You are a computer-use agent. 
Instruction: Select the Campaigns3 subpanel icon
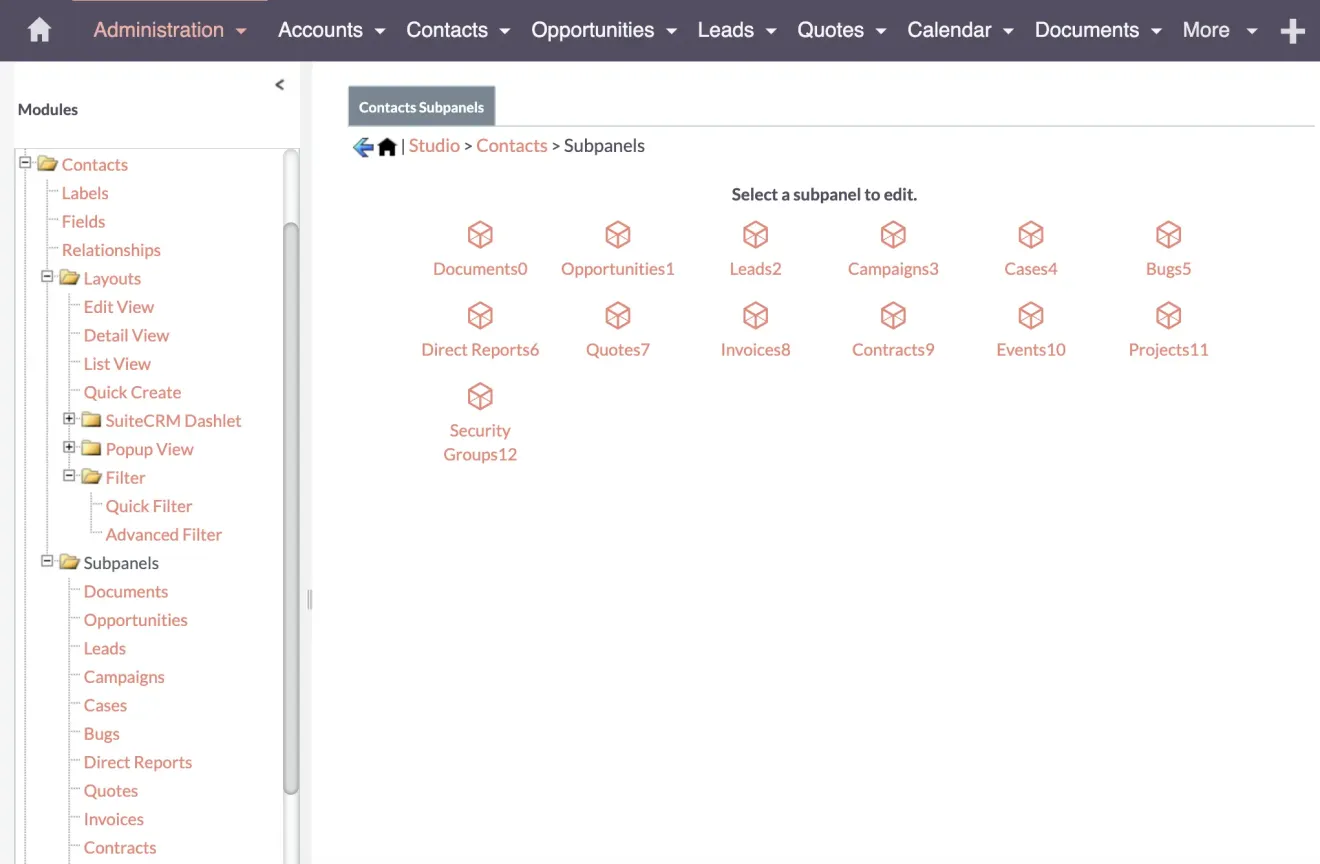pos(893,245)
